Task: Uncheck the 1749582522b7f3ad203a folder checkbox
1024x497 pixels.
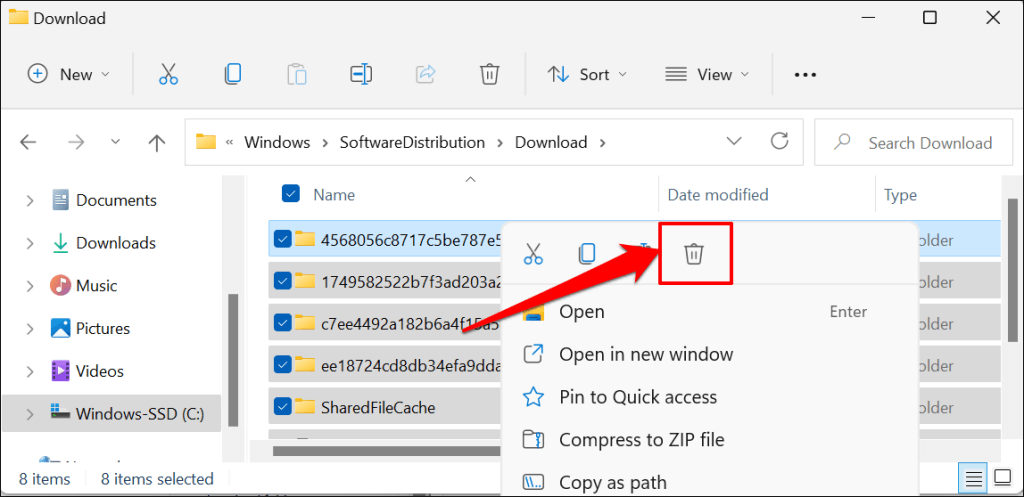Action: tap(282, 281)
